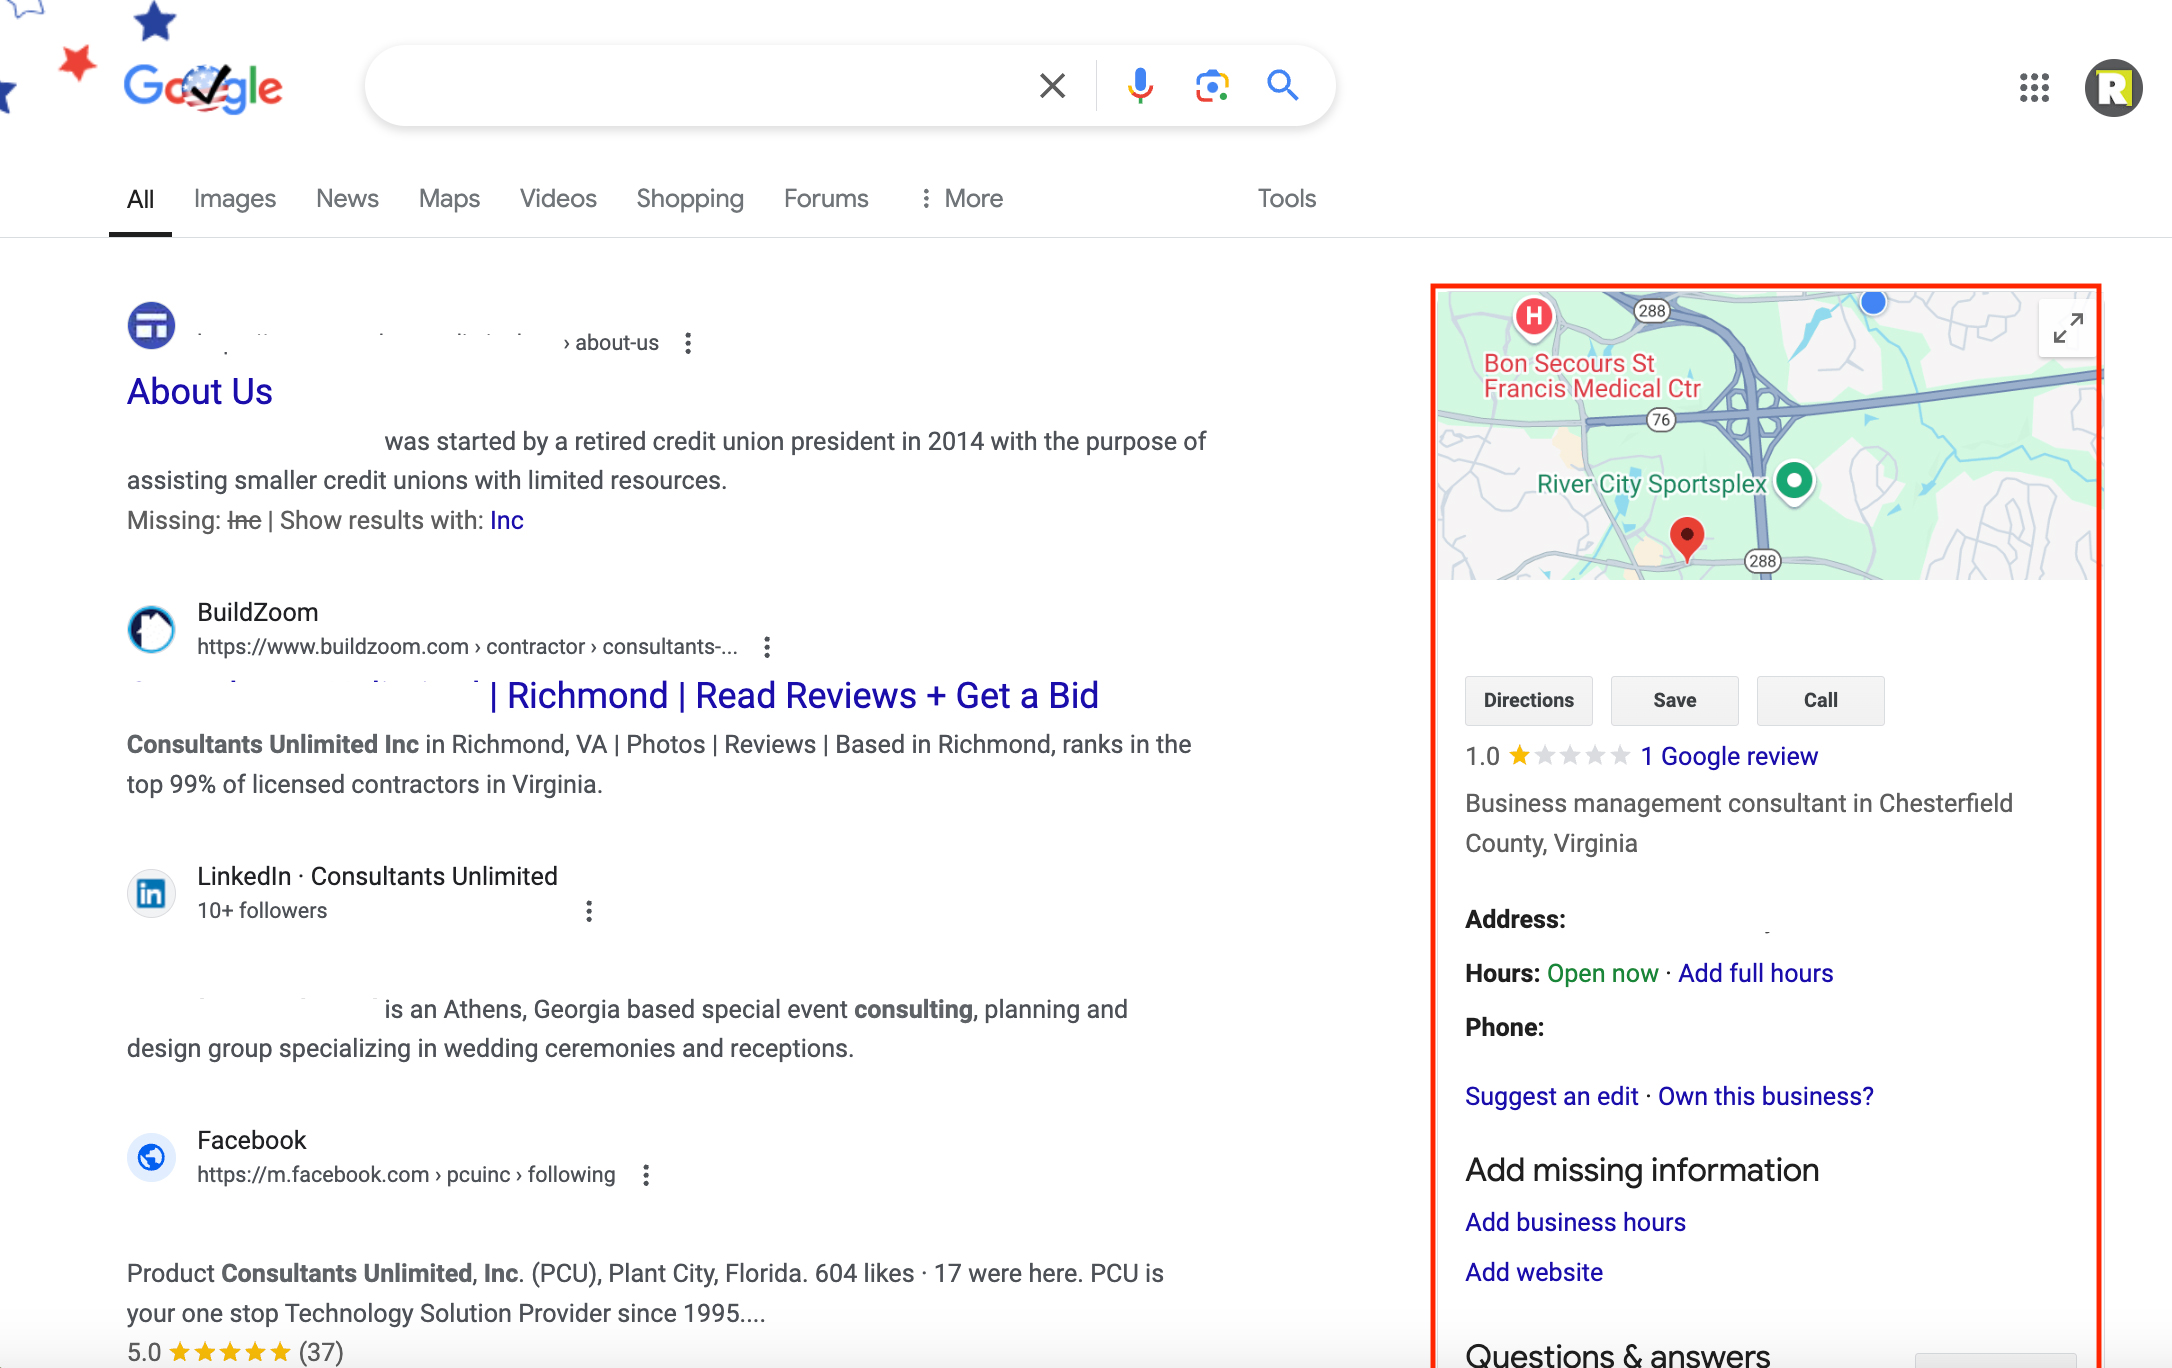Open options menu for Facebook result
Screen dimensions: 2172x1368
[646, 1175]
